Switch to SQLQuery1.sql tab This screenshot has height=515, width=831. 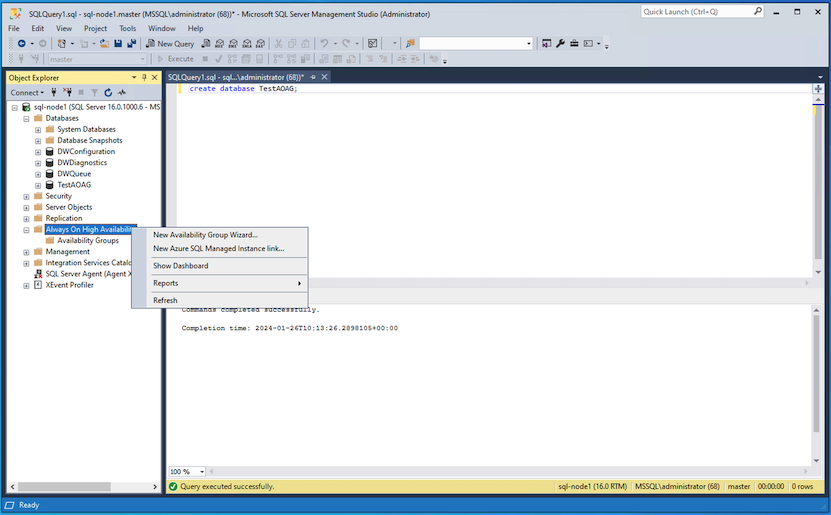(236, 77)
